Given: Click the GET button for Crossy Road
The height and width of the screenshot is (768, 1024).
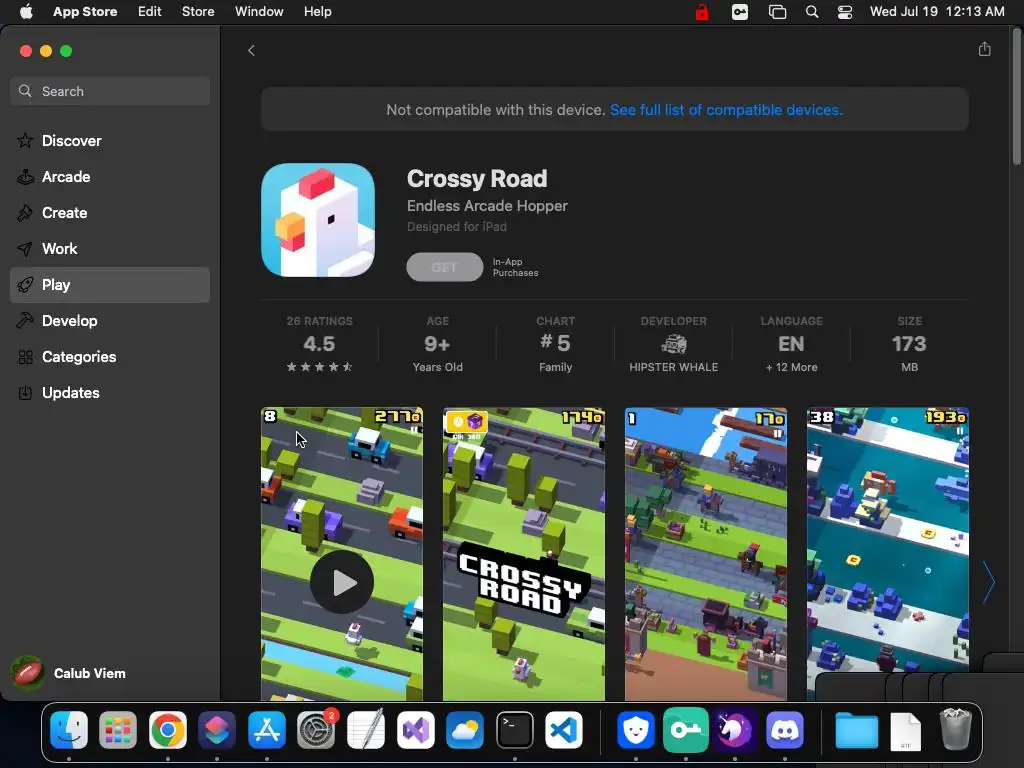Looking at the screenshot, I should [444, 267].
